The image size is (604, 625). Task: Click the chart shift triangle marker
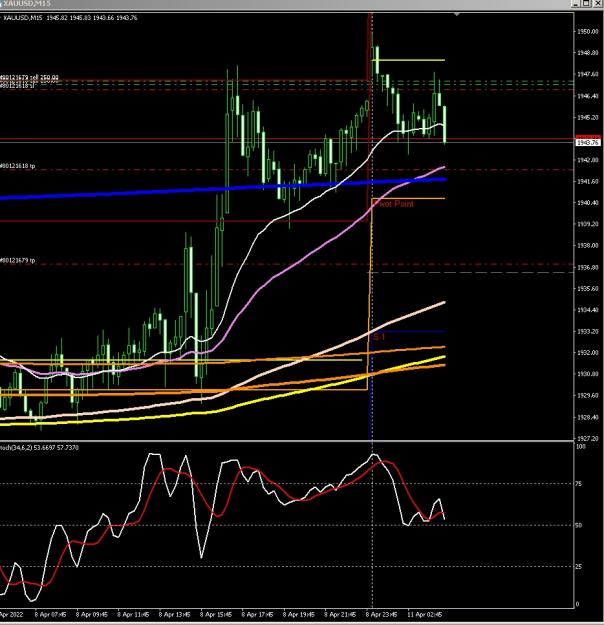point(457,14)
